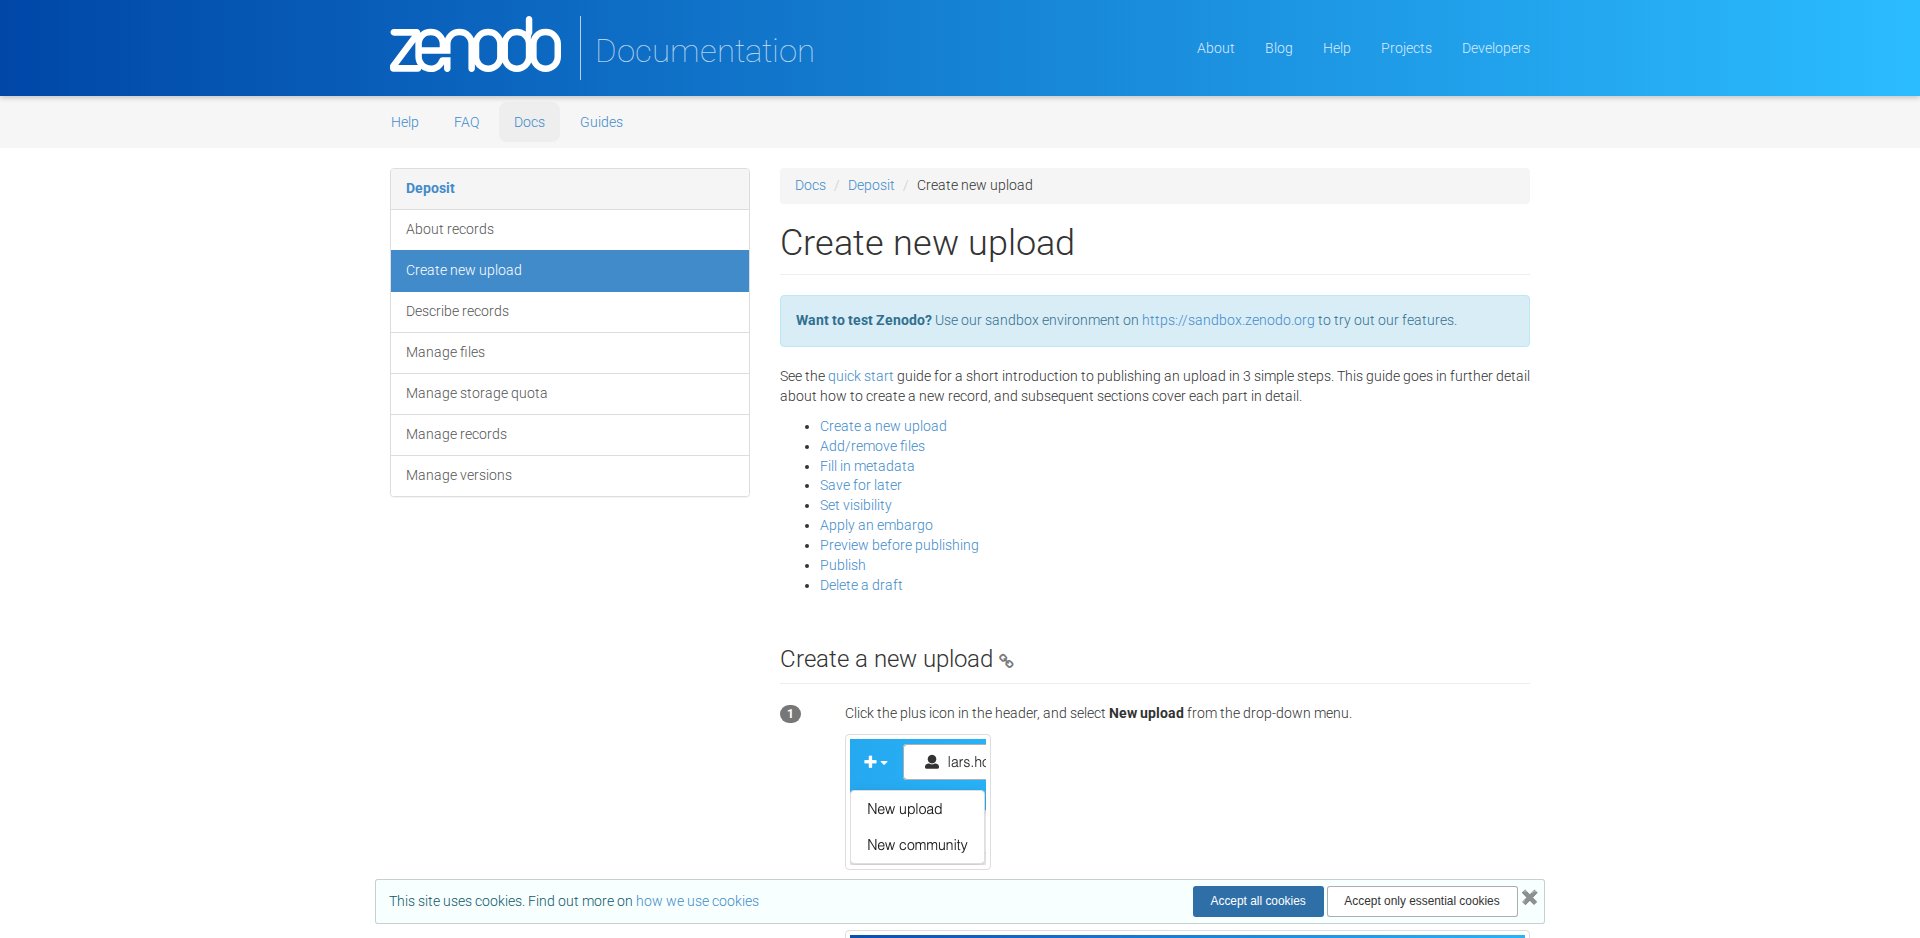
Task: Open 'Describe records' in the sidebar
Action: pos(570,311)
